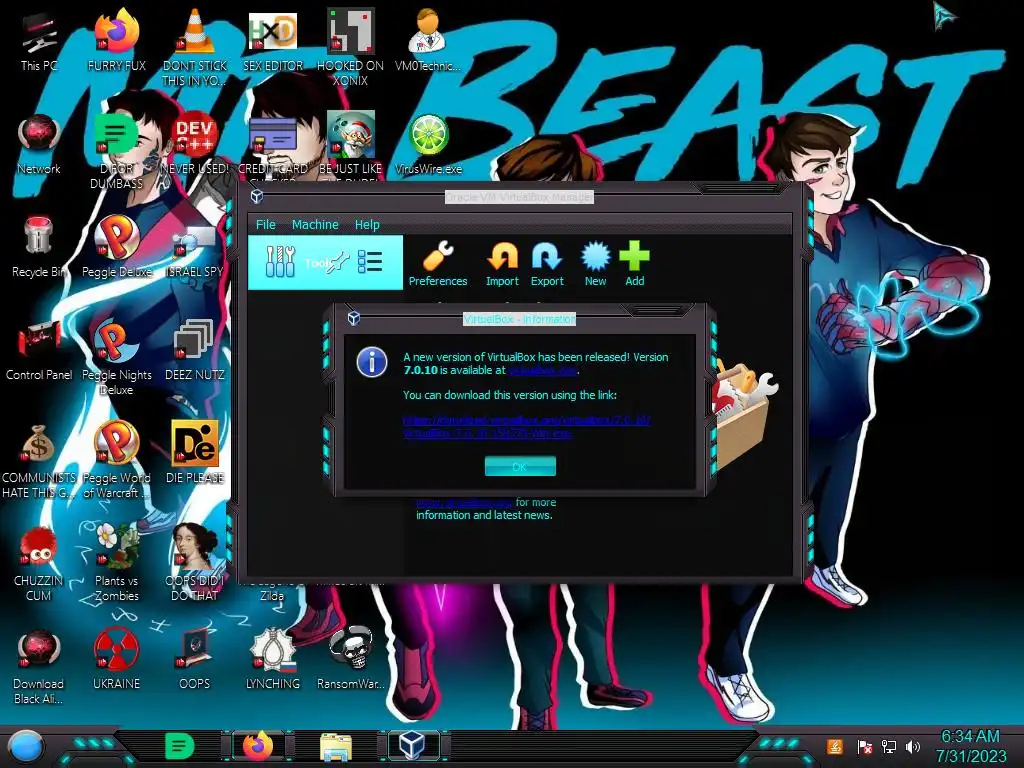The image size is (1024, 768).
Task: Select the RansomWar skull desktop icon
Action: click(x=351, y=660)
